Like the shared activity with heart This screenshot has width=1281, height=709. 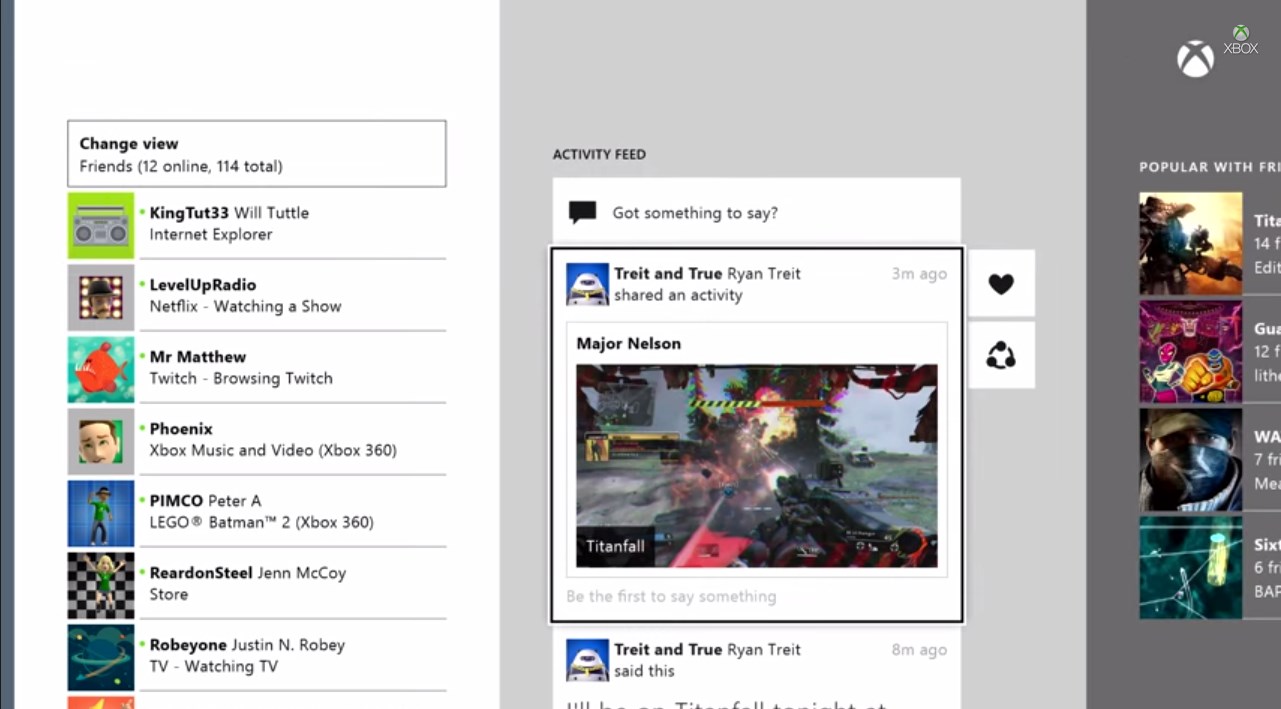pos(1001,283)
